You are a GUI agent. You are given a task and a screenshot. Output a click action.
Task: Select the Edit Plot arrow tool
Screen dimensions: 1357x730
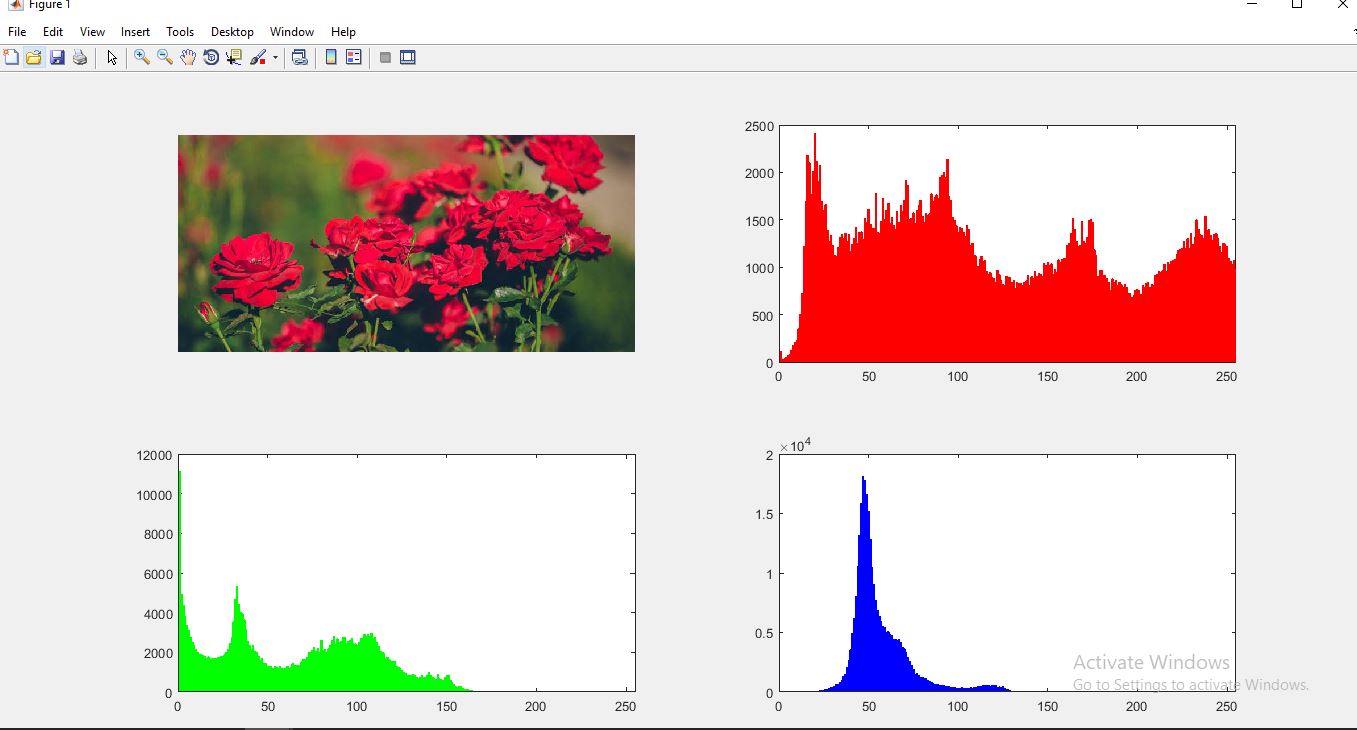112,57
